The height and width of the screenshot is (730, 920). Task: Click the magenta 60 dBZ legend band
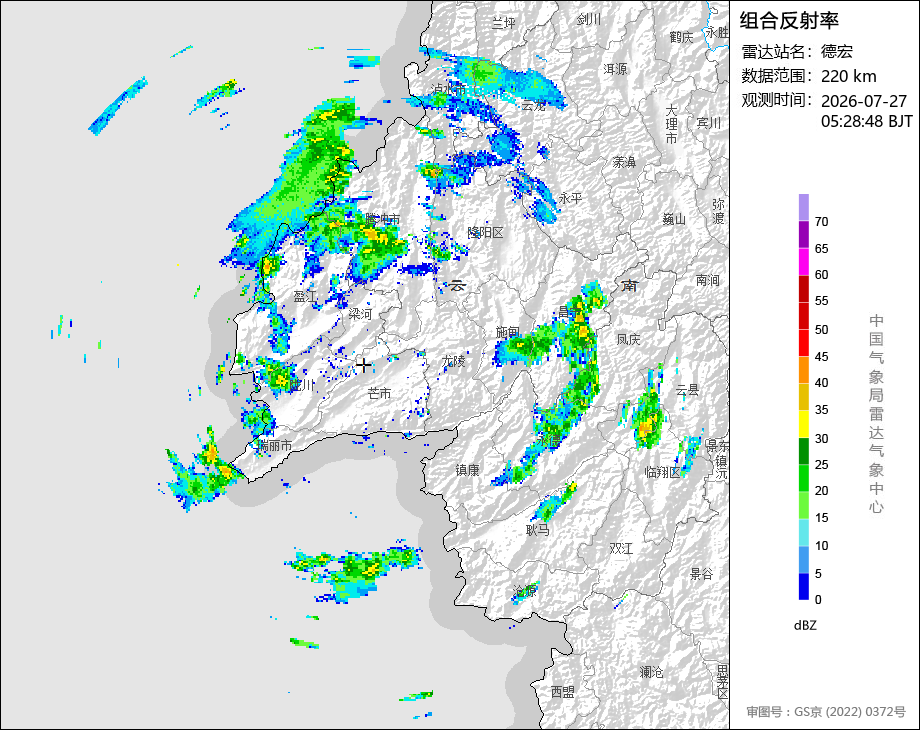tap(804, 262)
